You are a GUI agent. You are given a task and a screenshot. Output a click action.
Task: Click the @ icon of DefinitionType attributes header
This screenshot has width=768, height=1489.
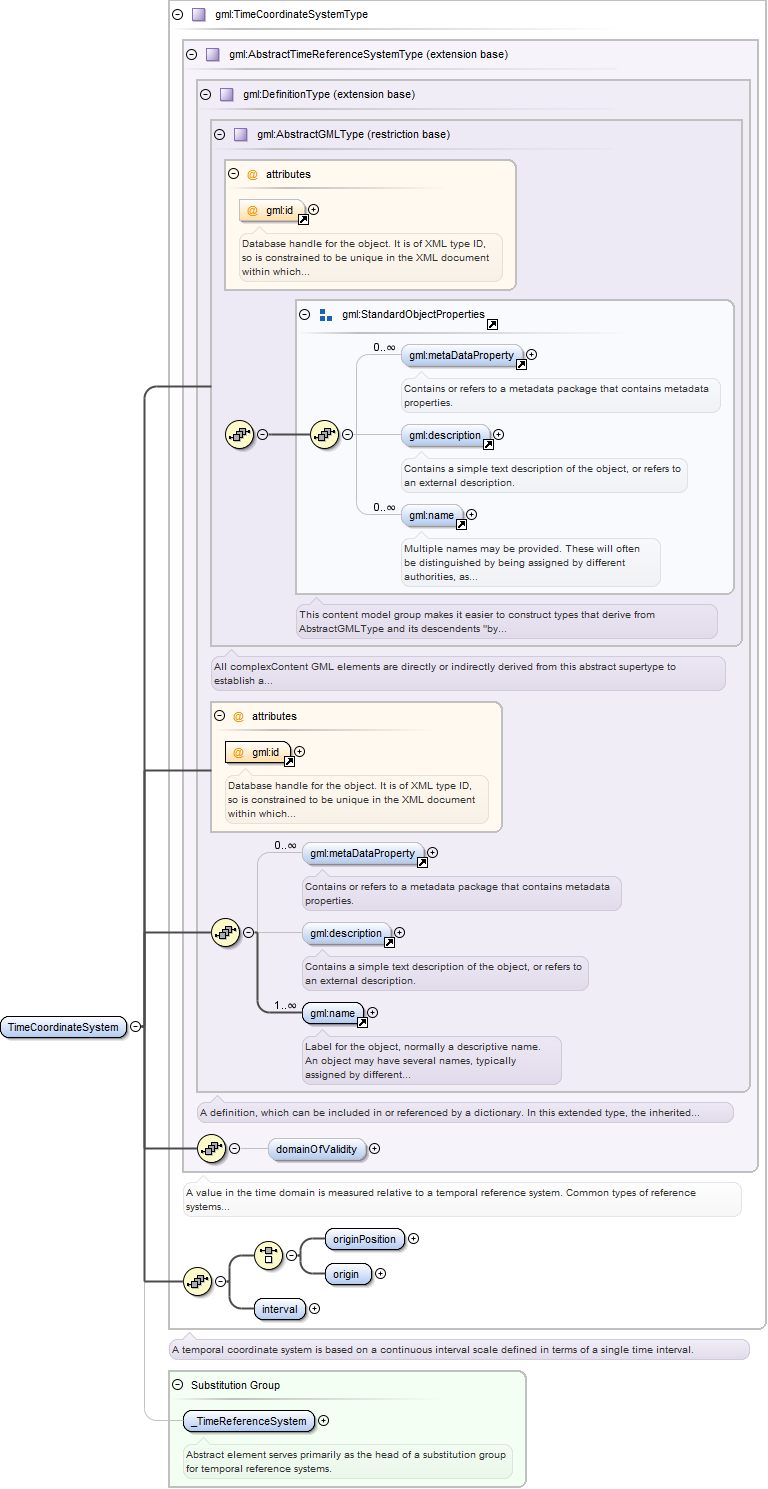[238, 716]
